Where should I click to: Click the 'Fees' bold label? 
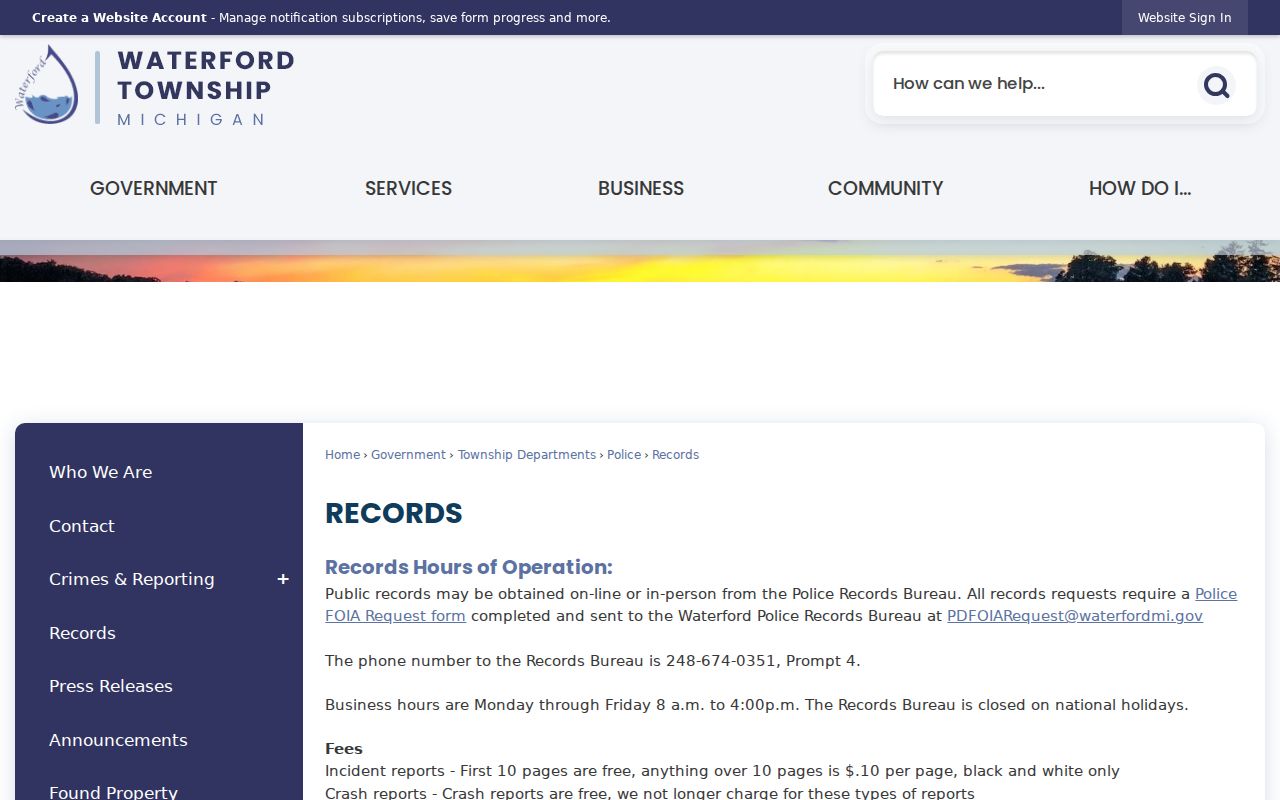344,749
